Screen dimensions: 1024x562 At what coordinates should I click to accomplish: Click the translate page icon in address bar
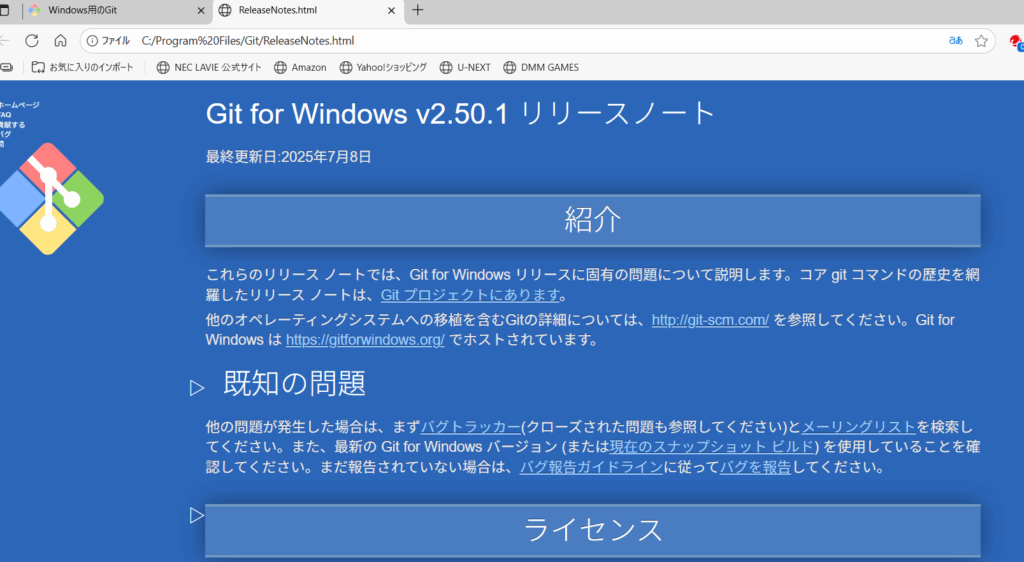coord(955,41)
